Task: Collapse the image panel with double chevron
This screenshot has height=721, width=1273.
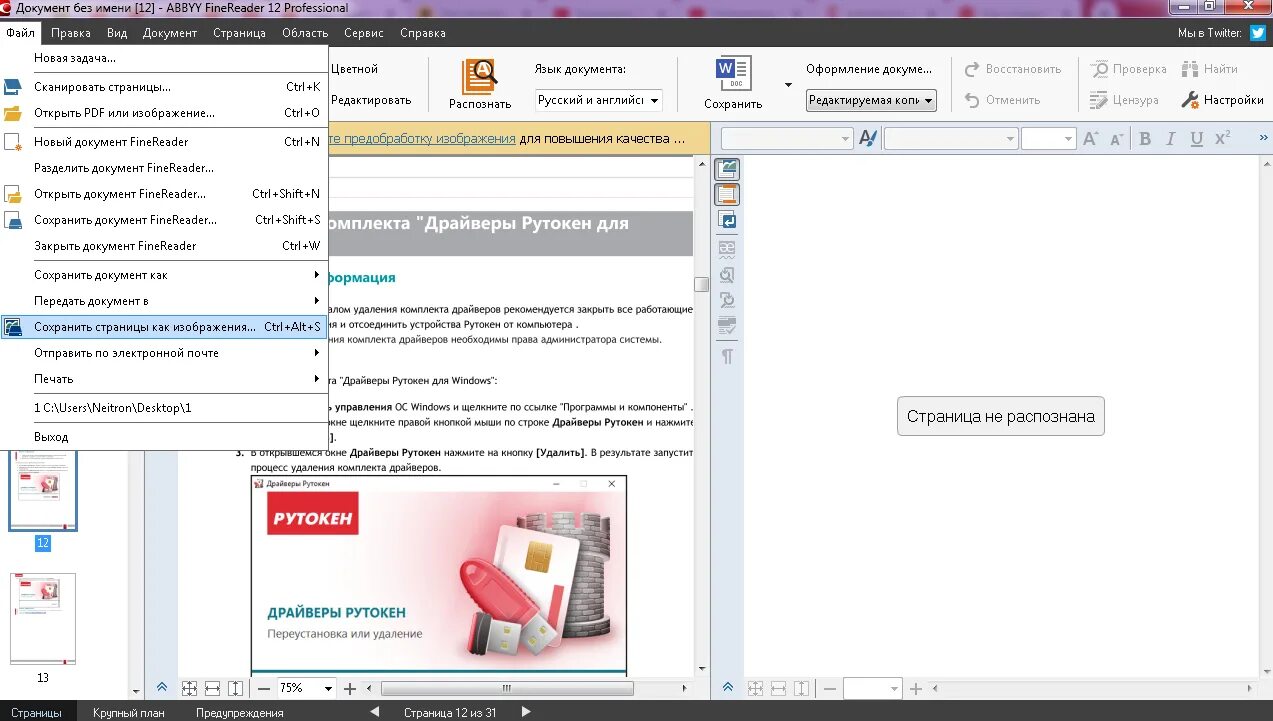Action: tap(161, 687)
